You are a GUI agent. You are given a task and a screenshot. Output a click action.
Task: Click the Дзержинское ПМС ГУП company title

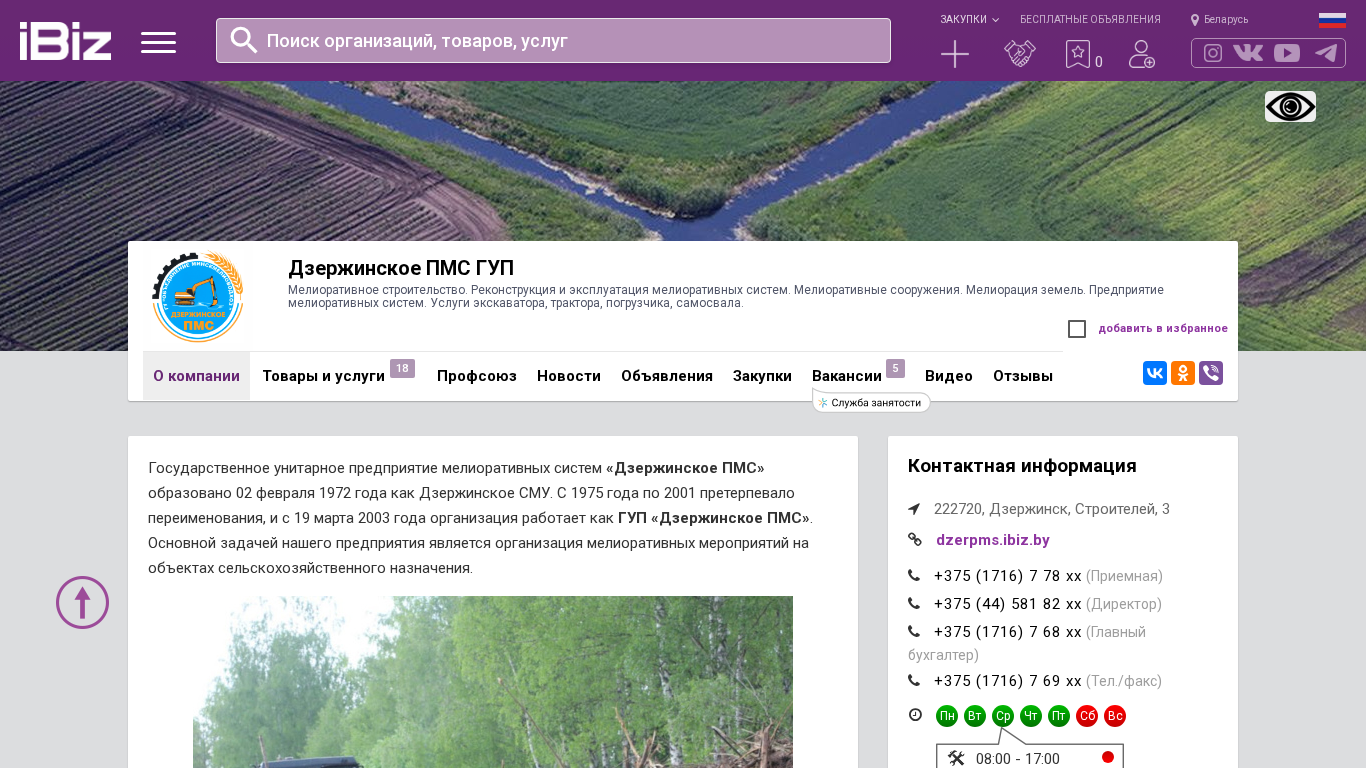point(401,268)
